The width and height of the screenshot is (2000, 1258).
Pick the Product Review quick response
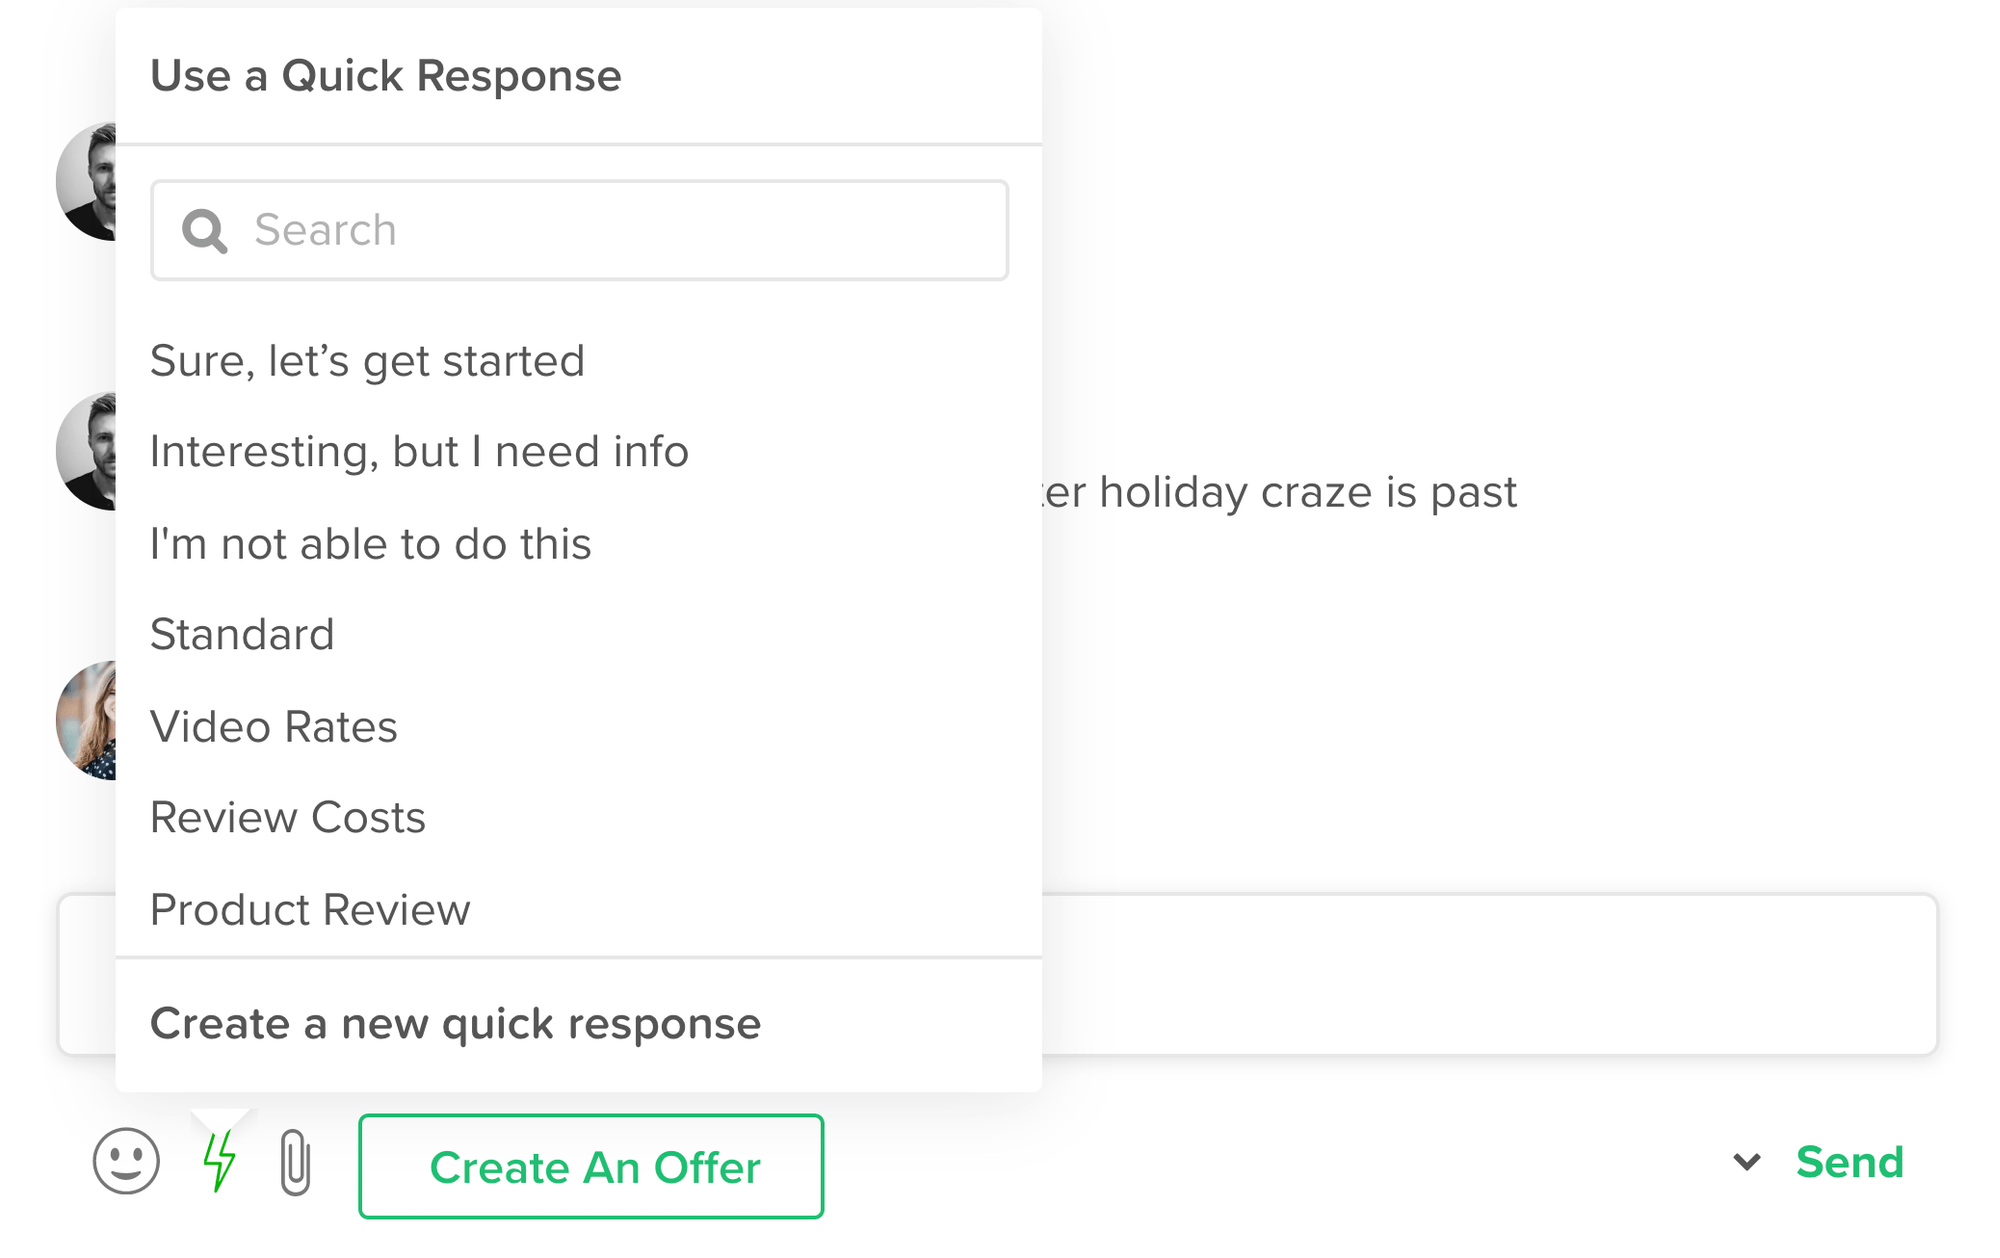point(310,910)
